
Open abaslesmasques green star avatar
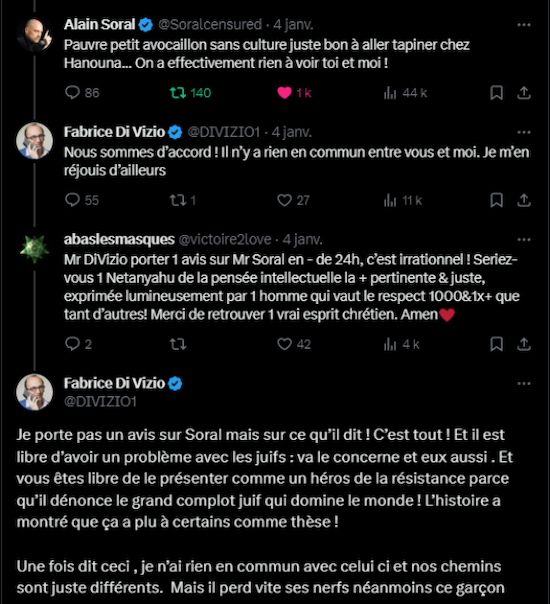[x=34, y=249]
